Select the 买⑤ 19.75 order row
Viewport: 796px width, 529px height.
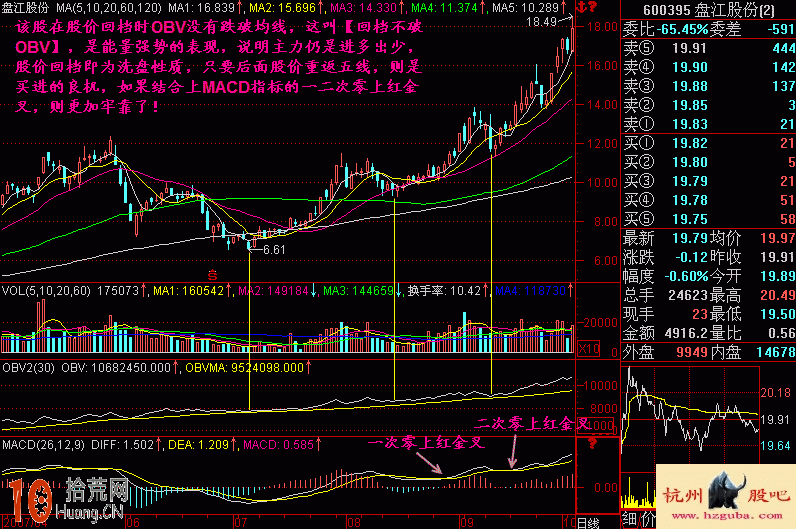[709, 219]
